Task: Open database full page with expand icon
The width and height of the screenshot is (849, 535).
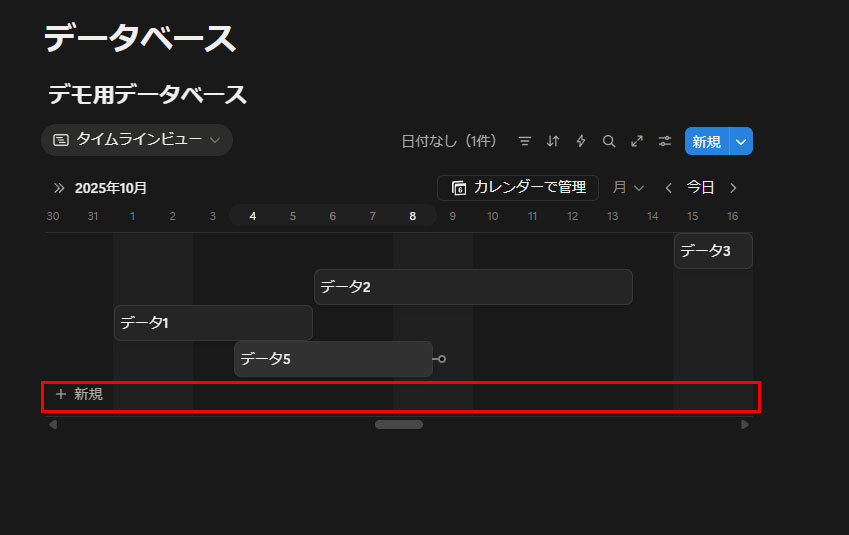Action: [636, 142]
